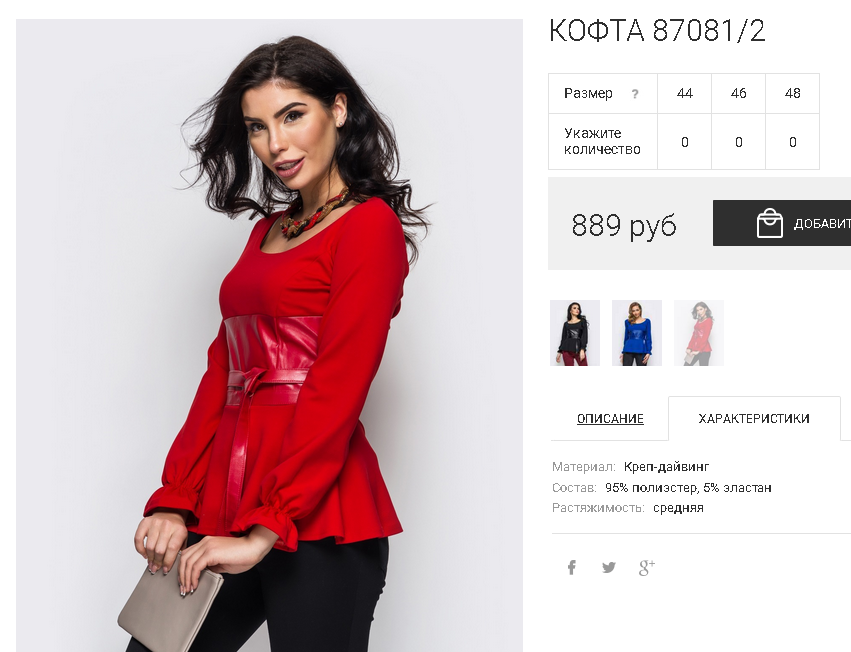The width and height of the screenshot is (851, 652).
Task: Click size 46 column header
Action: pyautogui.click(x=739, y=93)
